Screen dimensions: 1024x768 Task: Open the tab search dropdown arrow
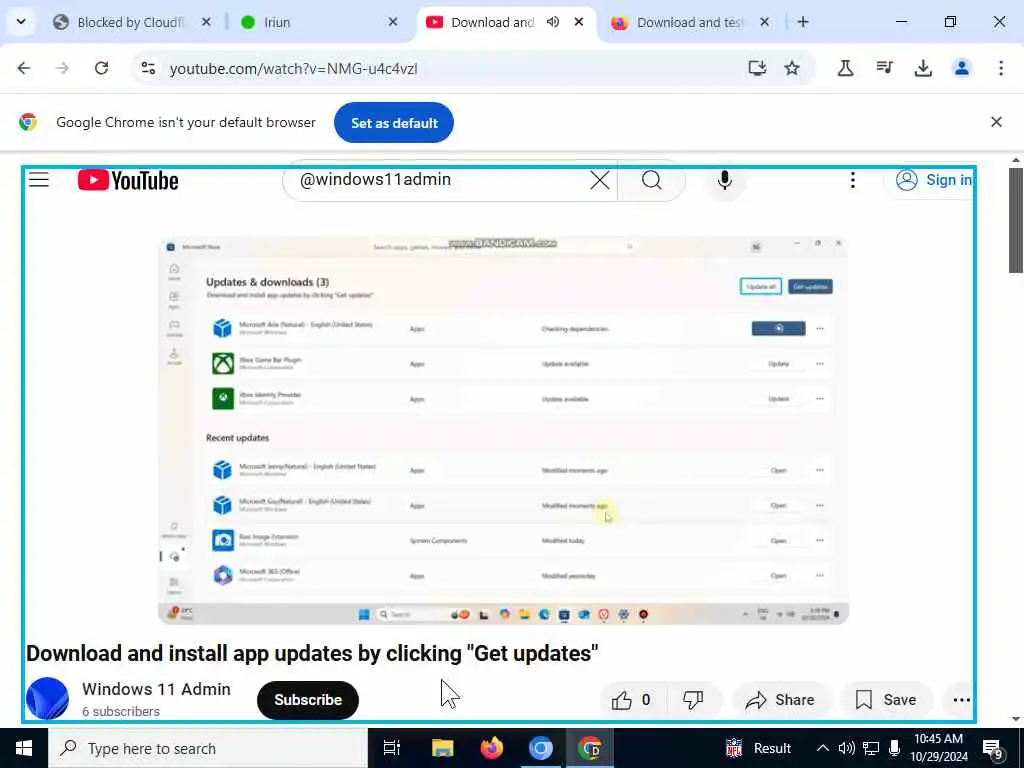coord(21,22)
